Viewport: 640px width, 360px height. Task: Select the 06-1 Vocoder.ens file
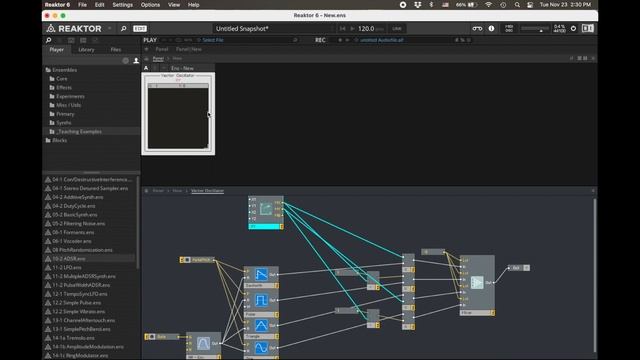coord(72,241)
